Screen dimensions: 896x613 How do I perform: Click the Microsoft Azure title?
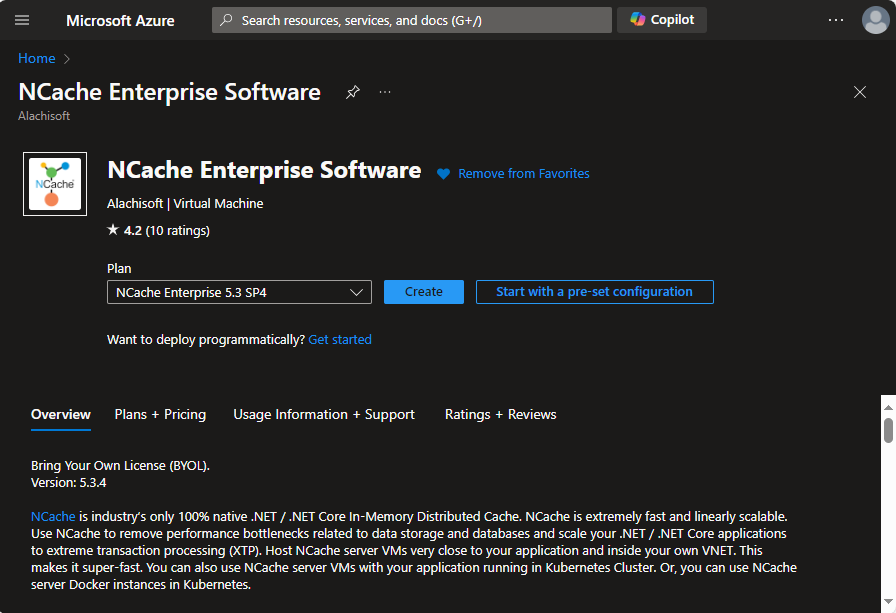(120, 21)
